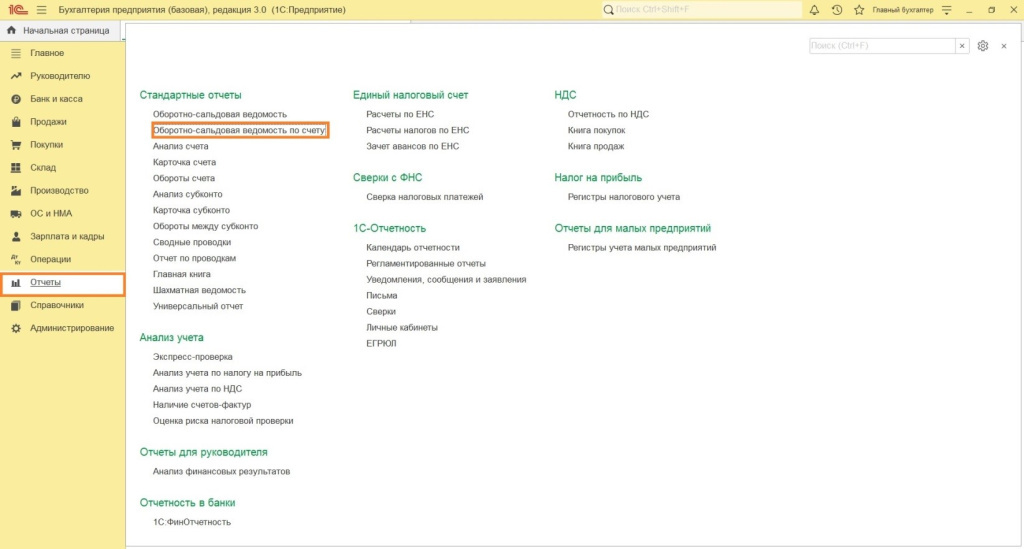Click the Отчеты bar chart icon
Image resolution: width=1024 pixels, height=549 pixels.
tap(16, 283)
